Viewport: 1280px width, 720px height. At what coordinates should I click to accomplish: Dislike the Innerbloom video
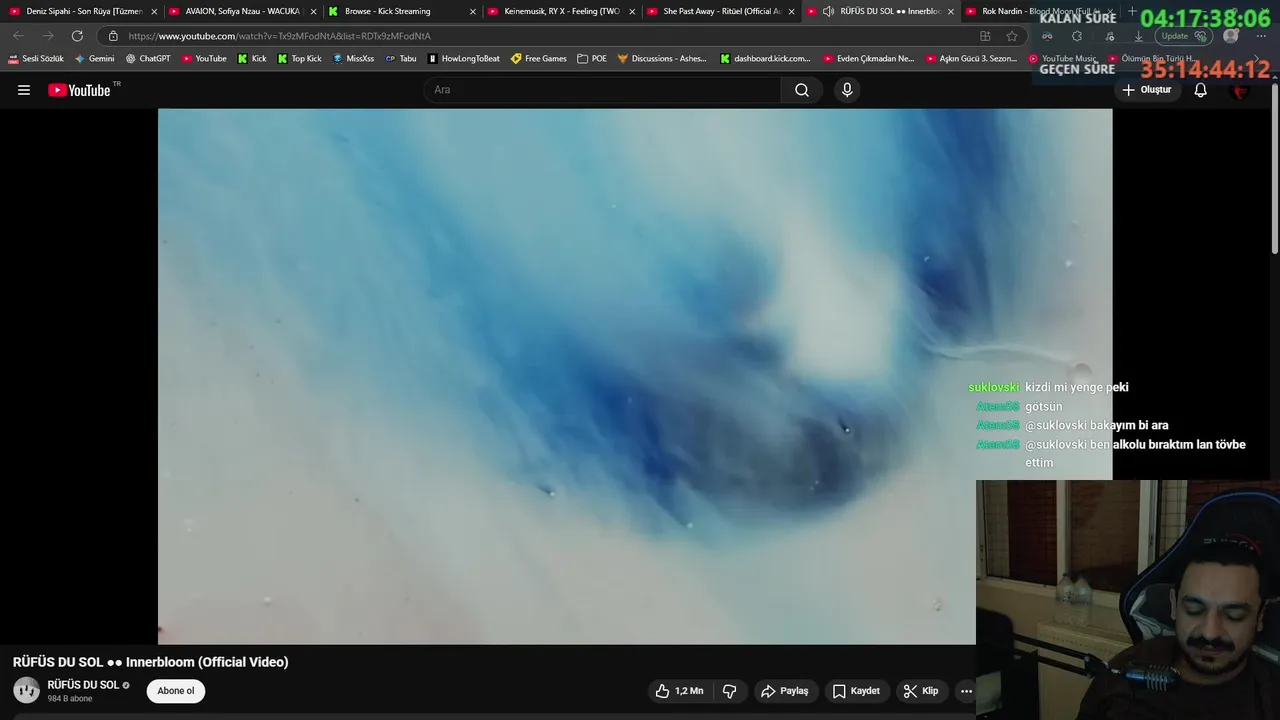point(730,691)
